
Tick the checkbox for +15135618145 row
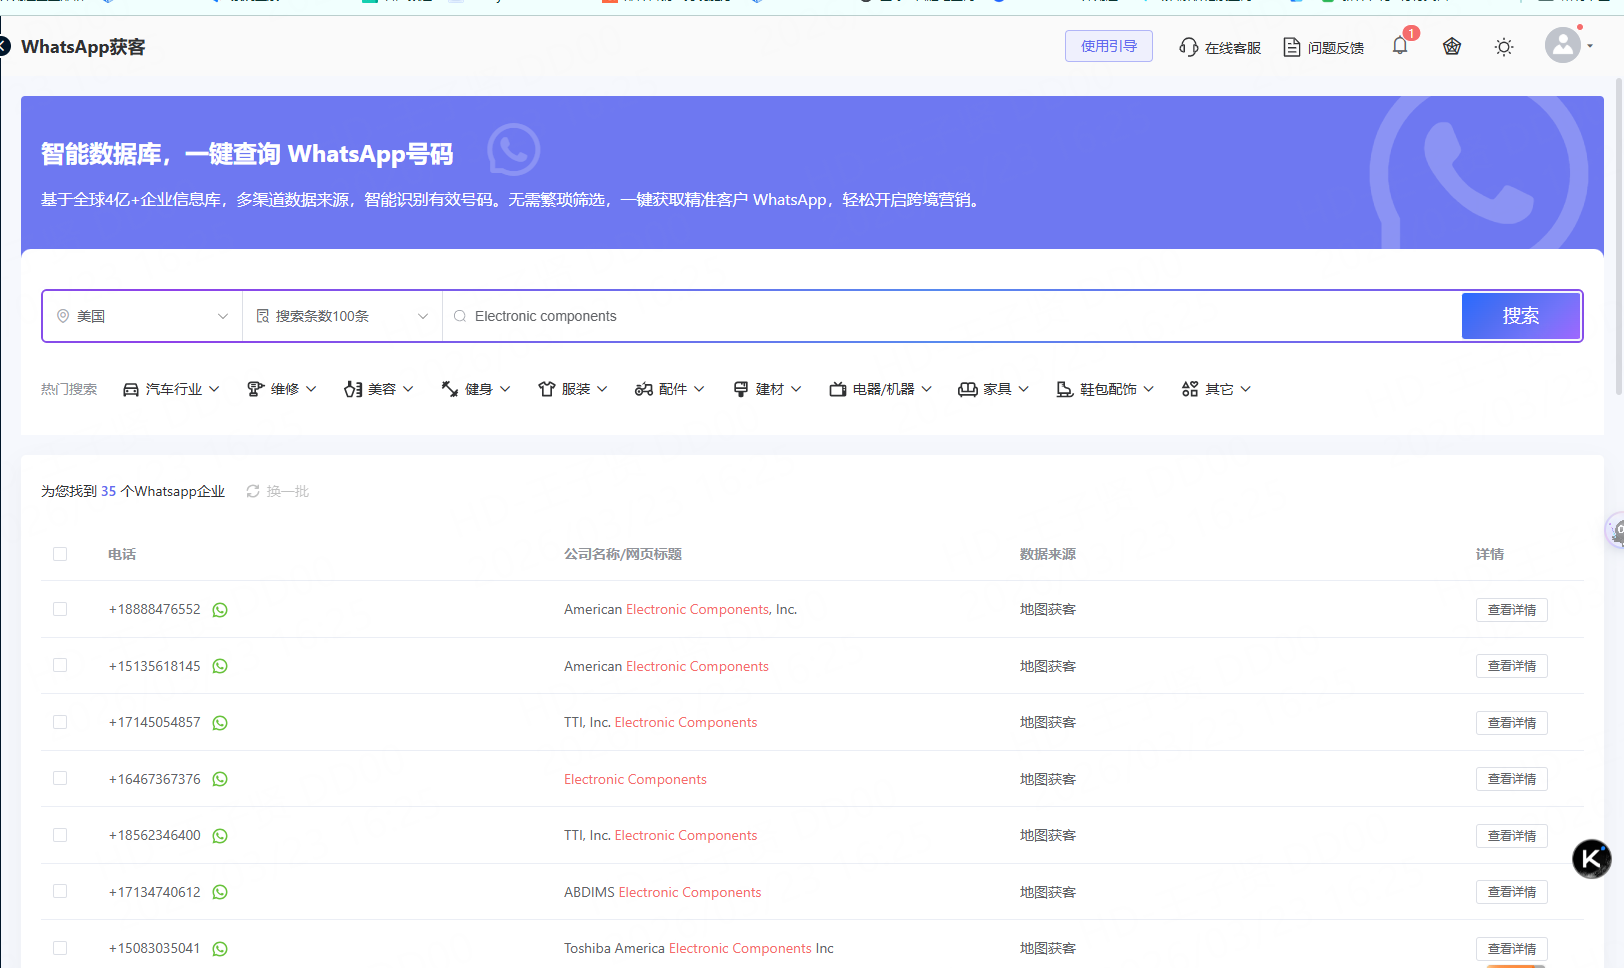coord(60,666)
